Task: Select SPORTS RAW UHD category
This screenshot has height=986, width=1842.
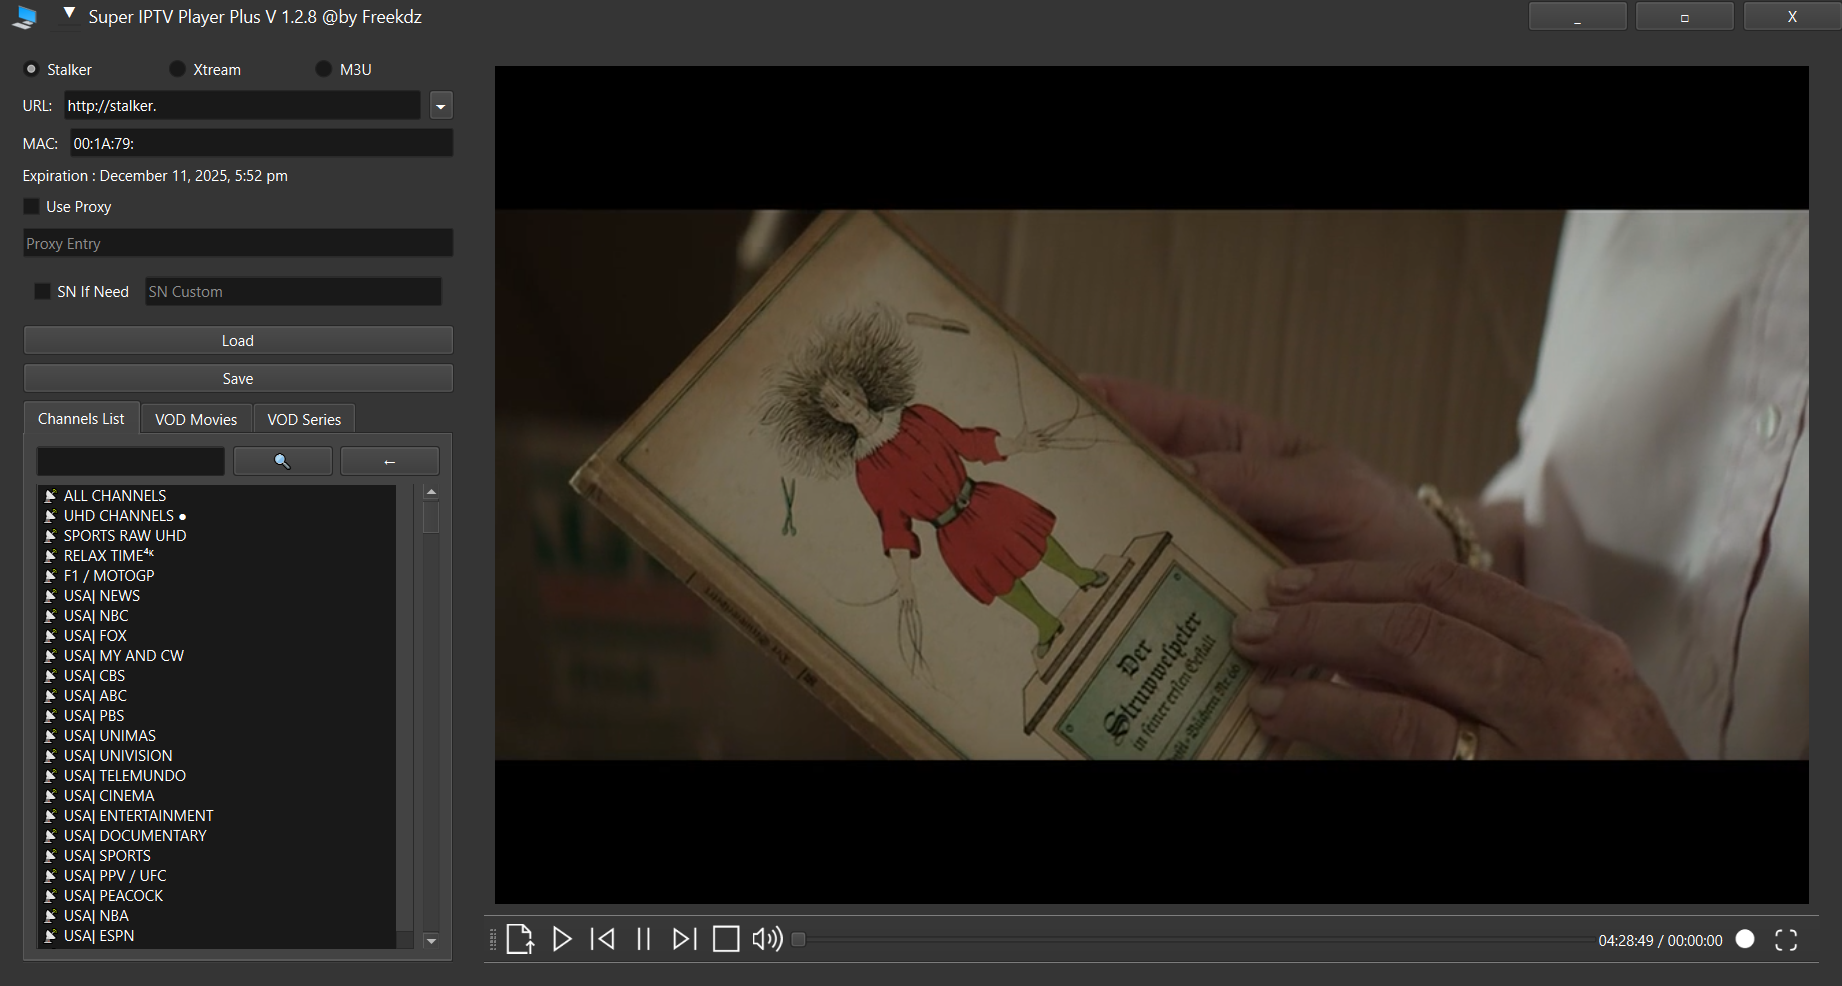Action: [125, 535]
